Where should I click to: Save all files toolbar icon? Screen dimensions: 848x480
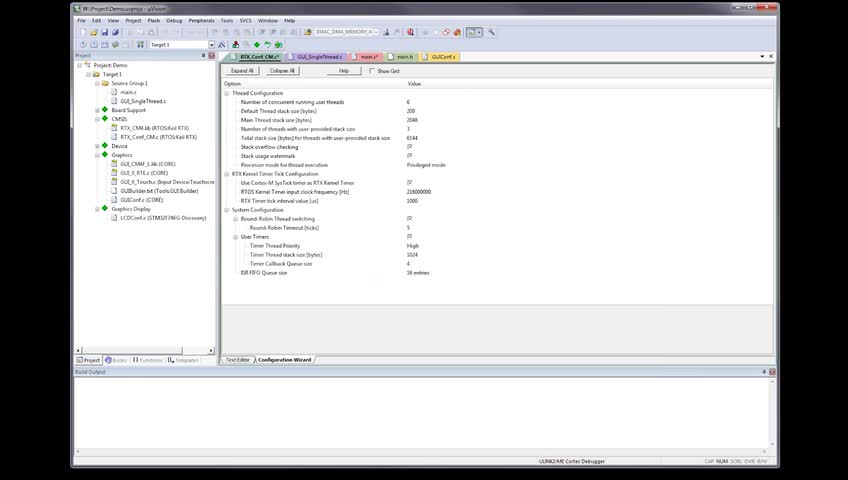pyautogui.click(x=115, y=32)
